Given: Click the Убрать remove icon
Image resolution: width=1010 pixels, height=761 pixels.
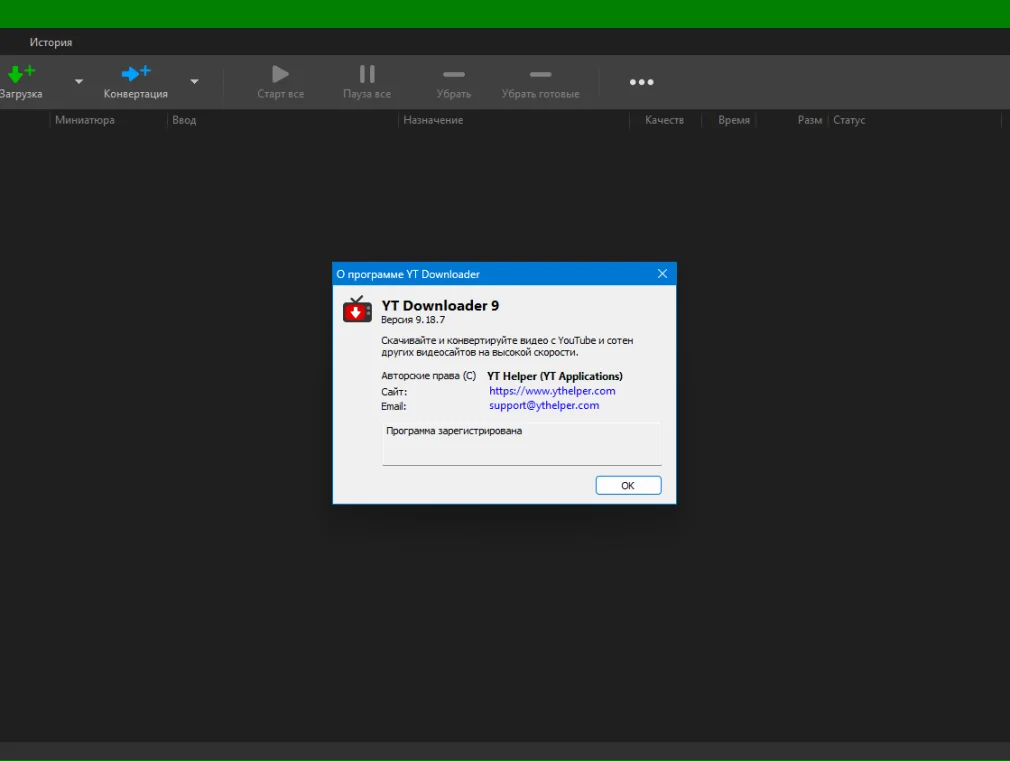Looking at the screenshot, I should coord(454,75).
